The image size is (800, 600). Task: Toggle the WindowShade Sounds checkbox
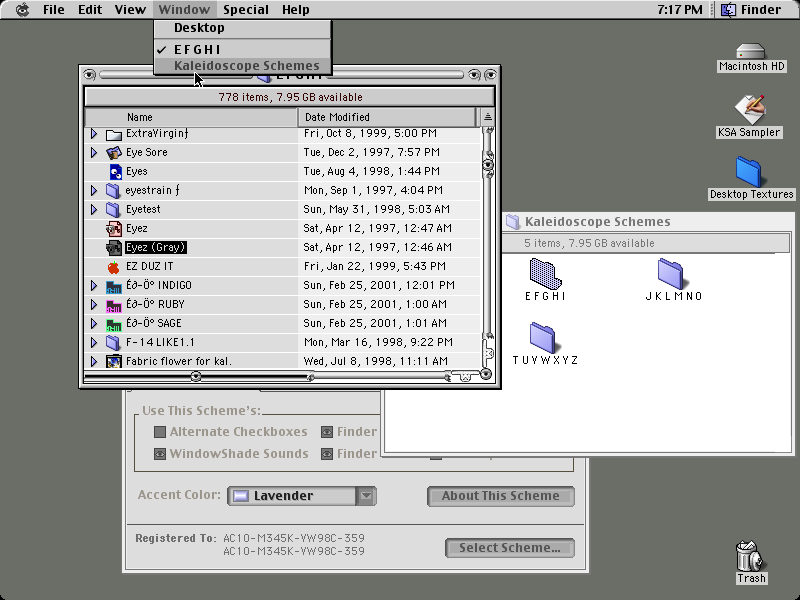[x=160, y=454]
